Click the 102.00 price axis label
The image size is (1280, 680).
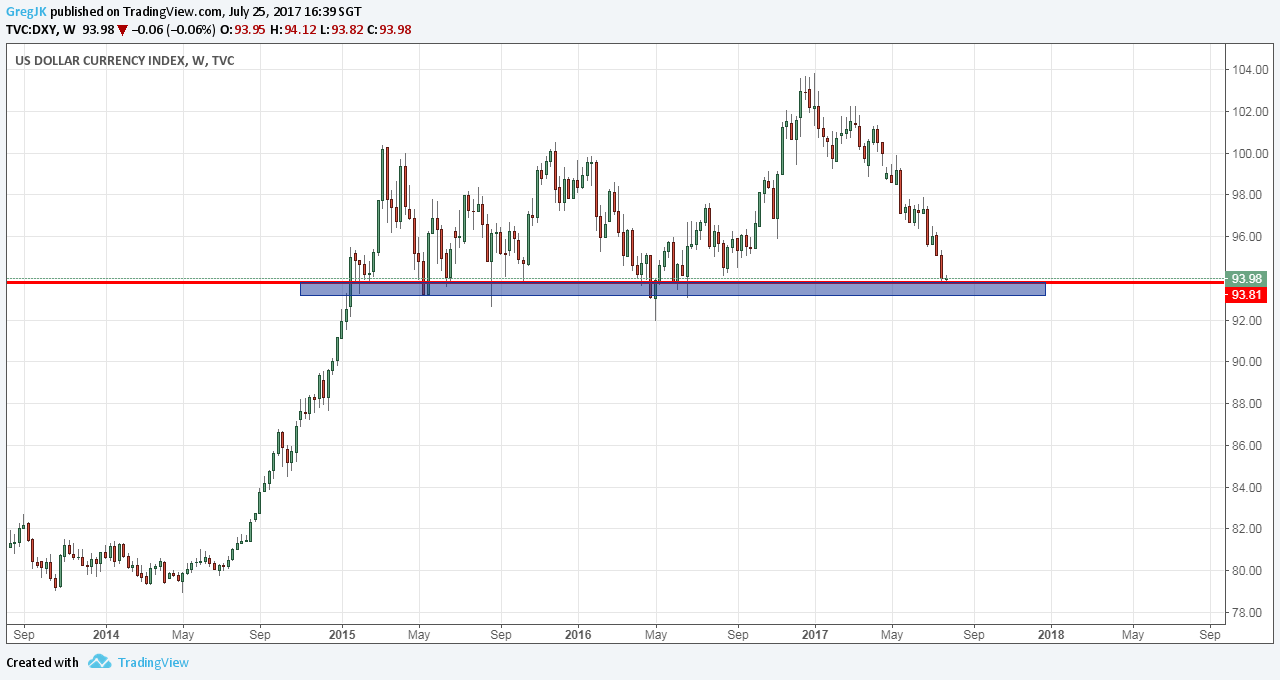1249,112
